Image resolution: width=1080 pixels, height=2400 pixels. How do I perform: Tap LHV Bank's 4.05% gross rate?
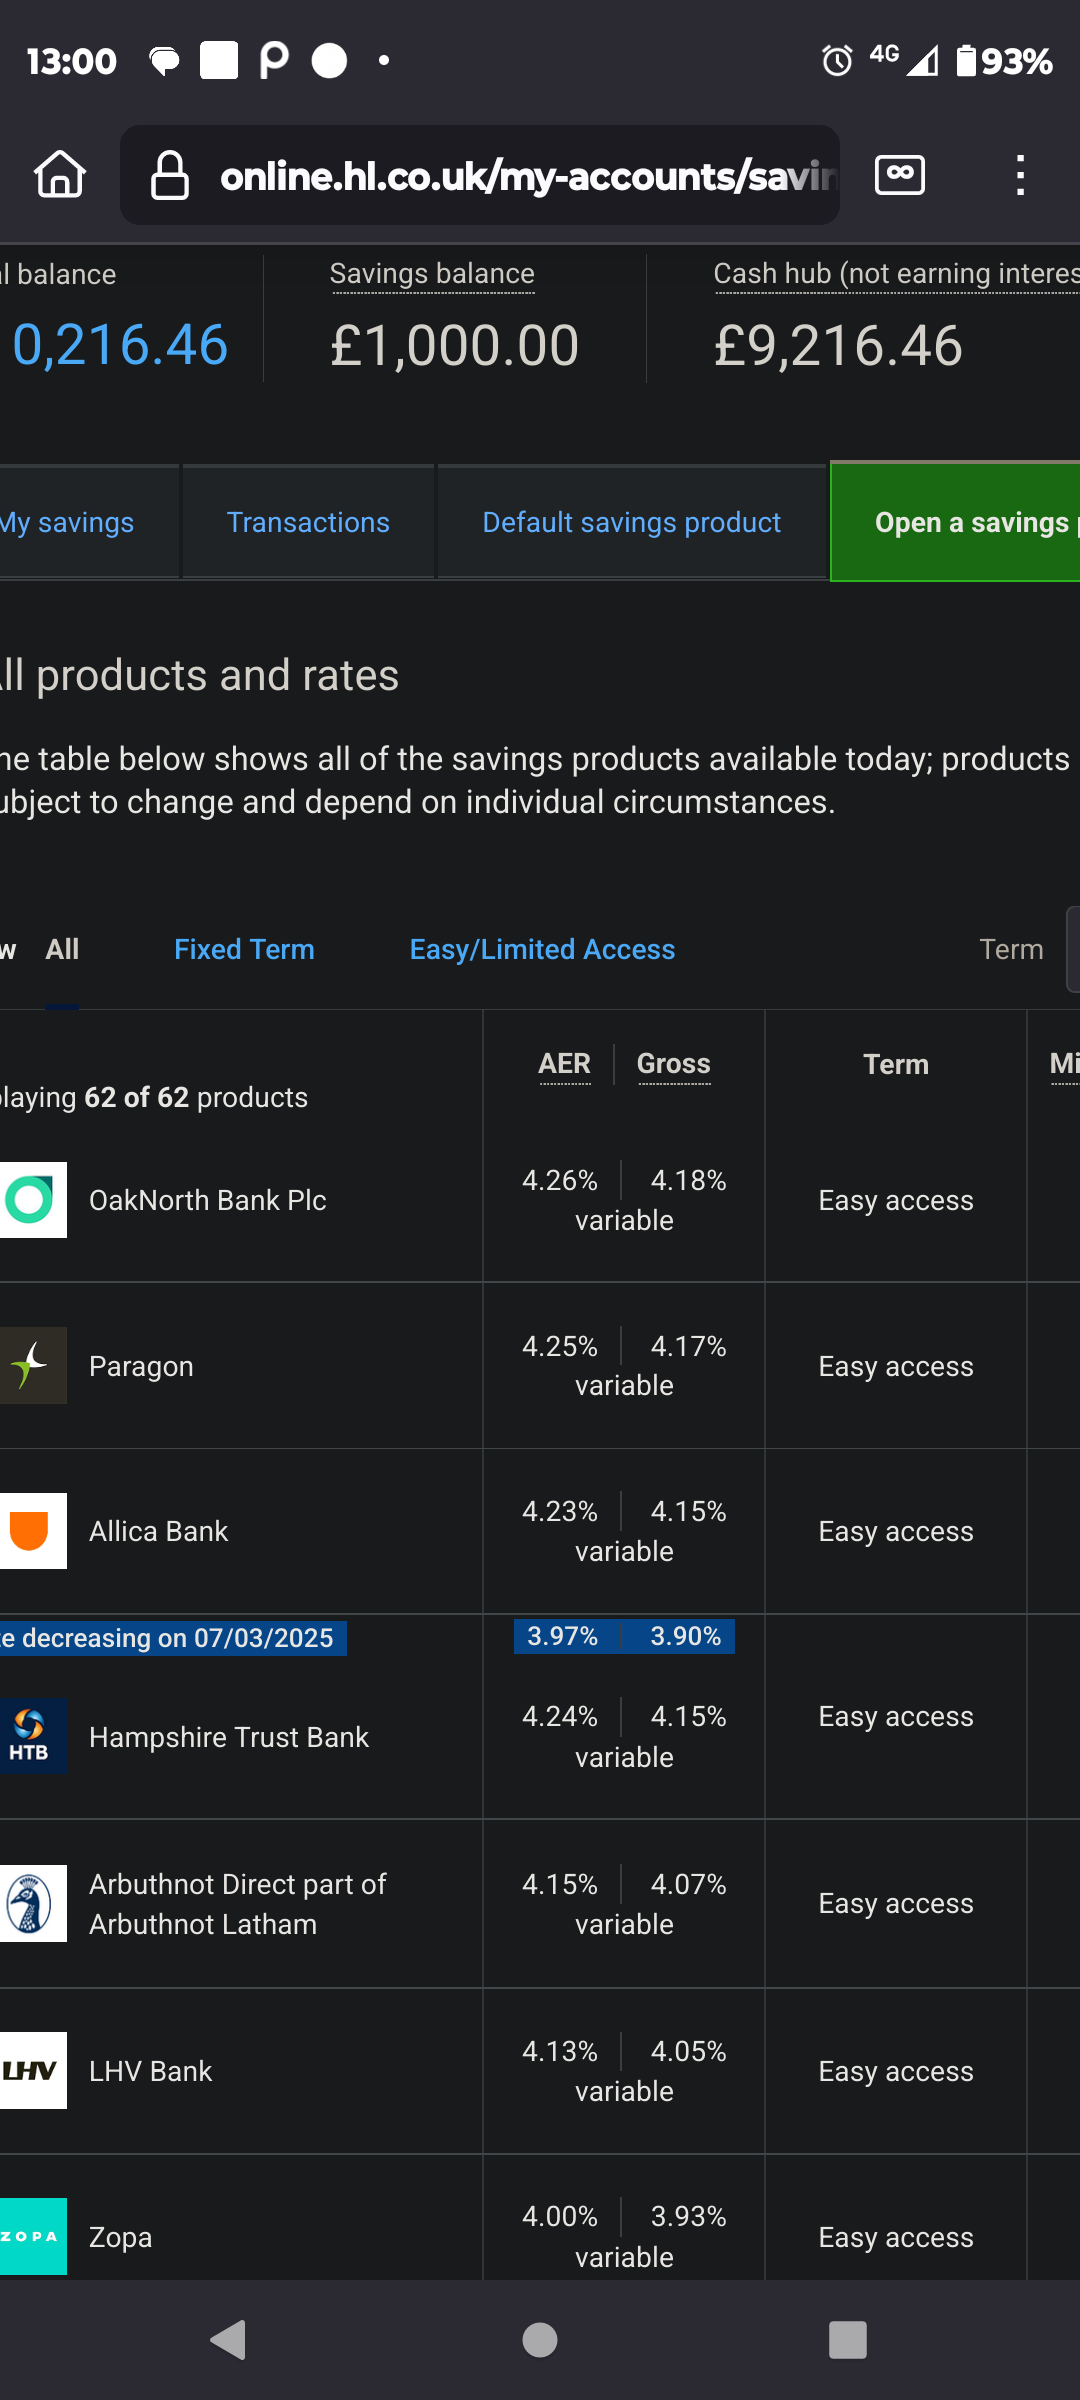coord(689,2051)
